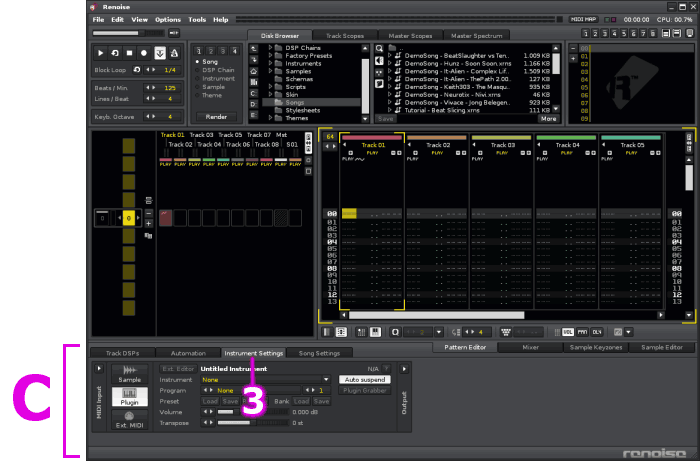Toggle the record (edit mode) button
The height and width of the screenshot is (461, 700).
tap(144, 53)
